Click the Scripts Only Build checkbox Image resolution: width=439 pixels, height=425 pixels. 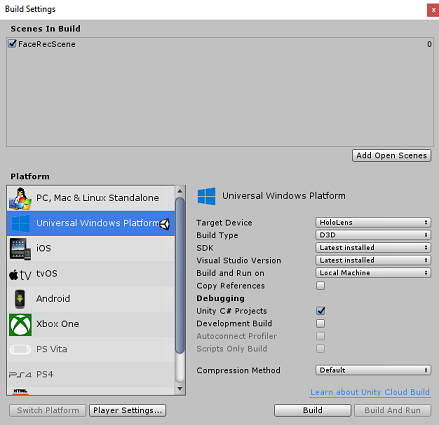coord(320,349)
